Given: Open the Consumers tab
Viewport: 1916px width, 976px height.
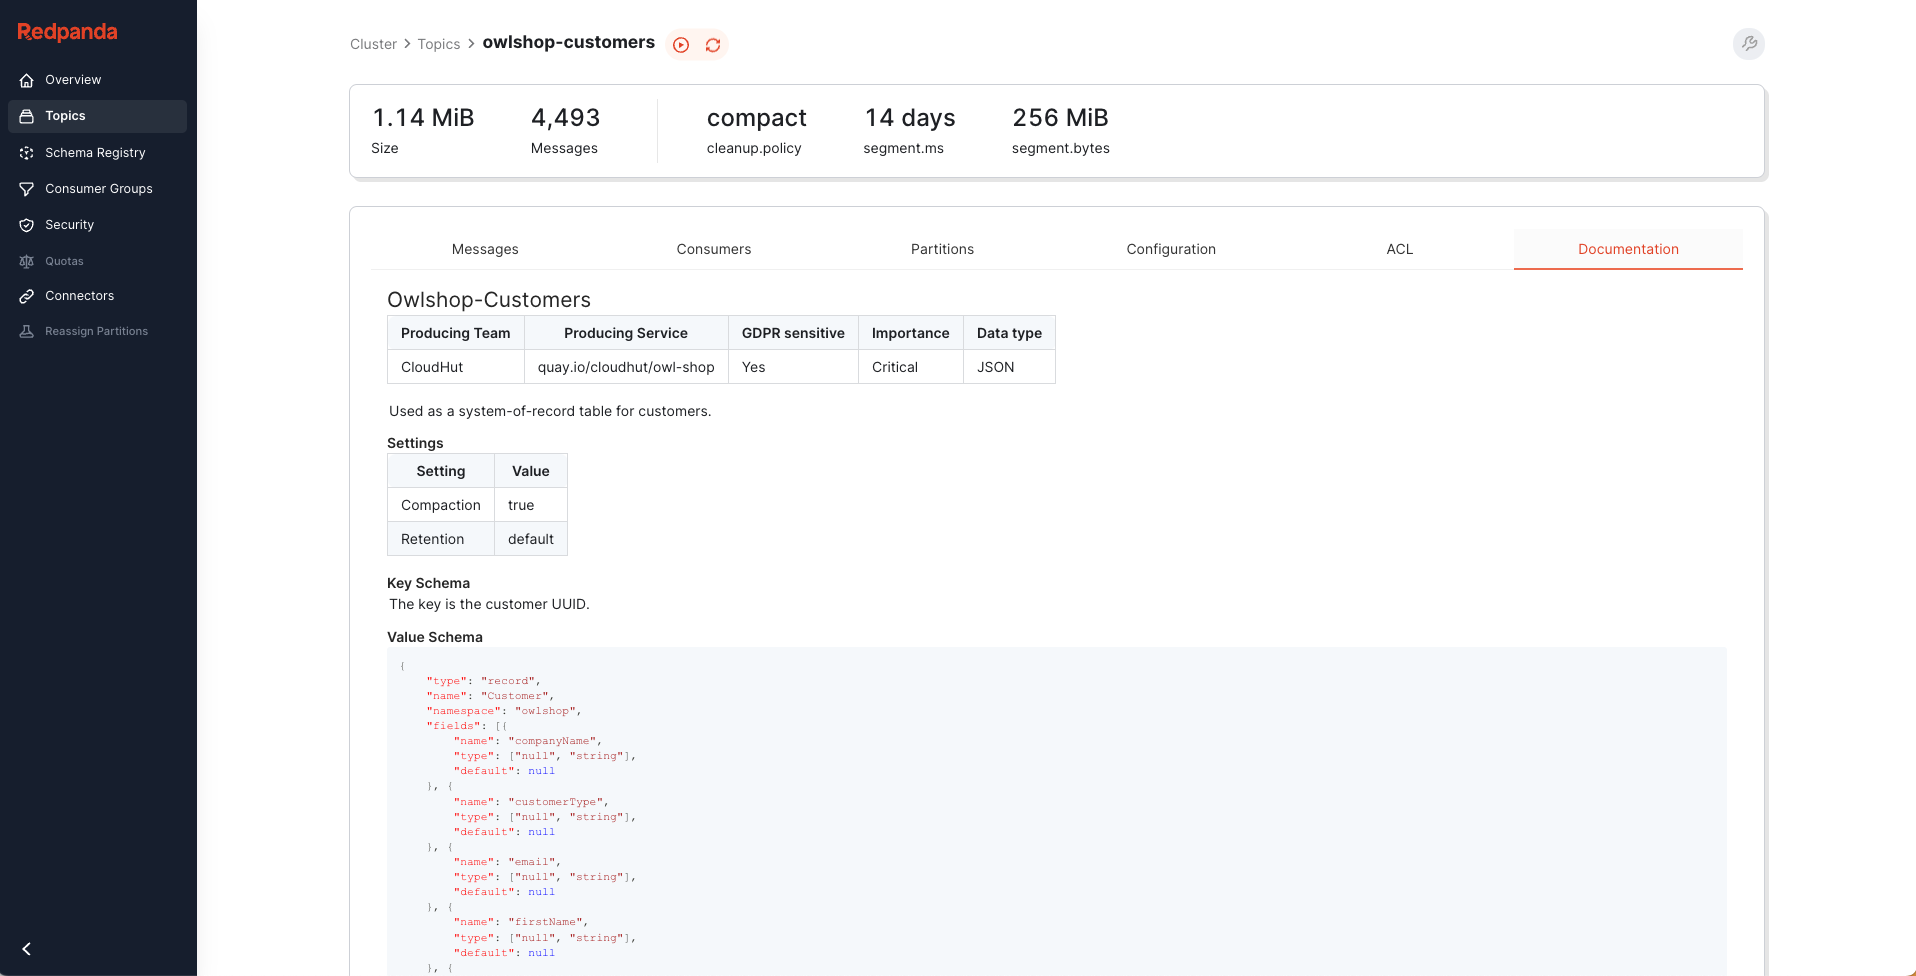Looking at the screenshot, I should point(713,249).
